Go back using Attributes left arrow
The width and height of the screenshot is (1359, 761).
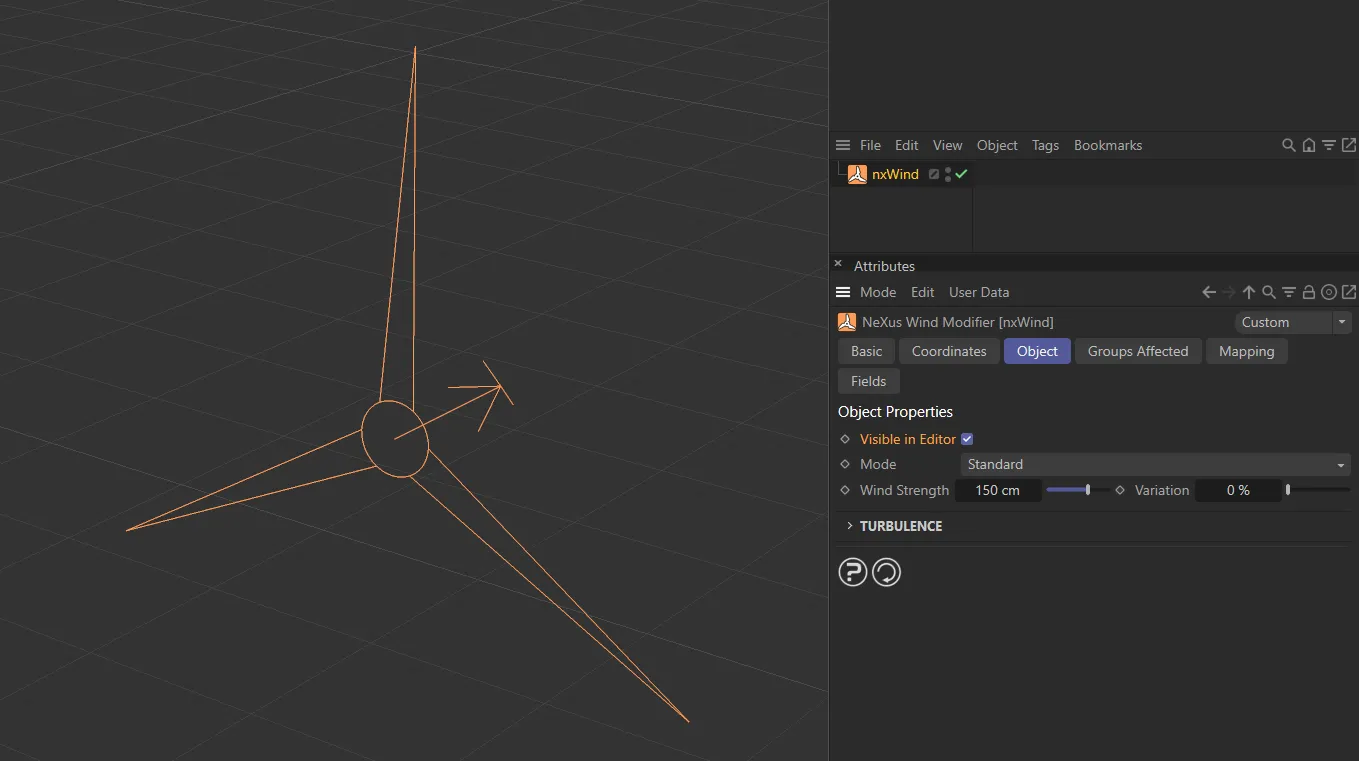[1208, 292]
